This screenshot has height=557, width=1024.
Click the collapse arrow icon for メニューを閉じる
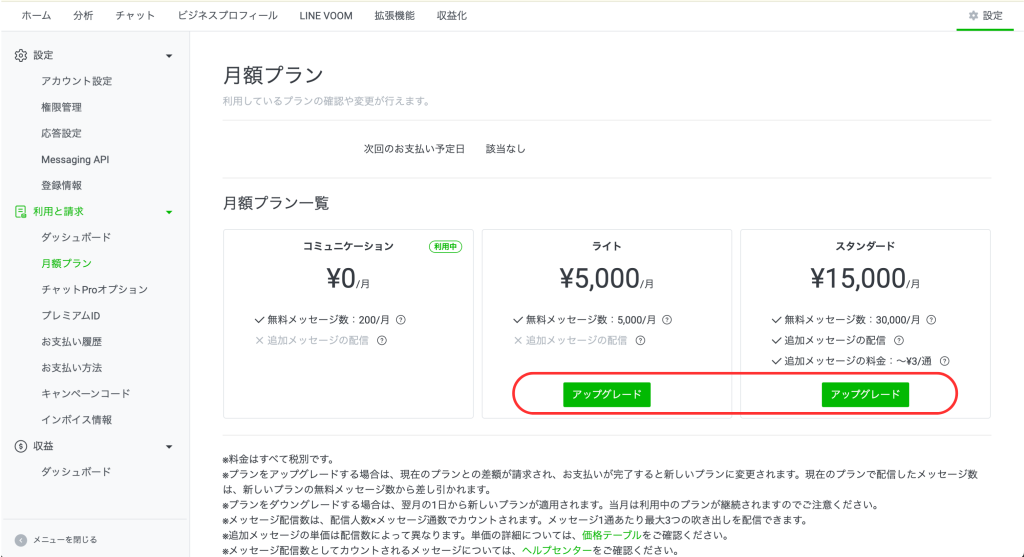(20, 539)
